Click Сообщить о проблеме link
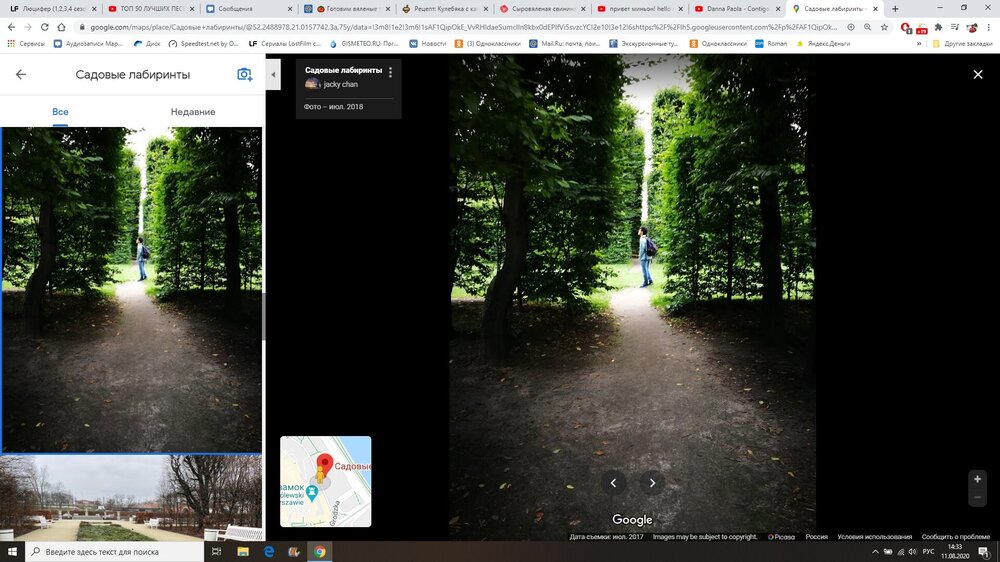Image resolution: width=1000 pixels, height=562 pixels. 956,537
